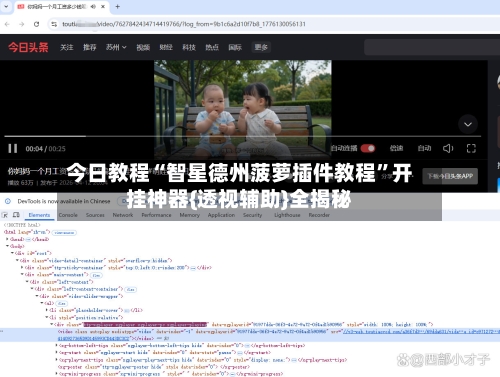The height and width of the screenshot is (377, 500).
Task: Collapse the div id="root" node
Action: (x=12, y=253)
